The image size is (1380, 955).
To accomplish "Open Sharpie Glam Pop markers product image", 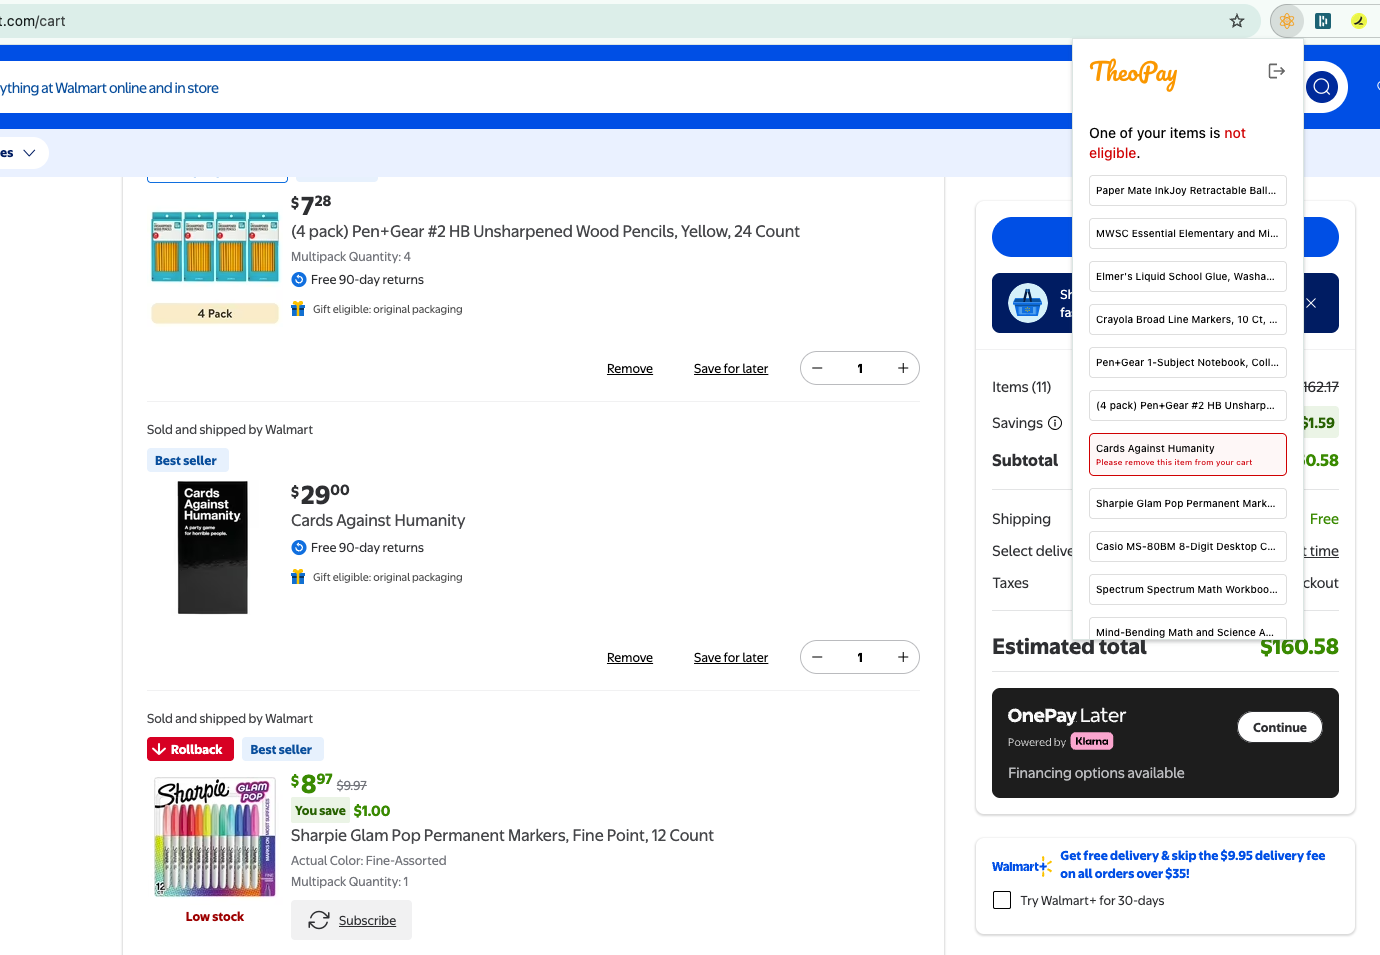I will 215,836.
